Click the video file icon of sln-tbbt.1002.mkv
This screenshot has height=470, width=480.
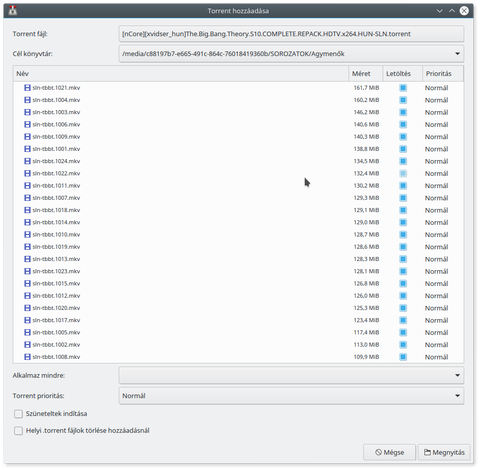pos(27,344)
